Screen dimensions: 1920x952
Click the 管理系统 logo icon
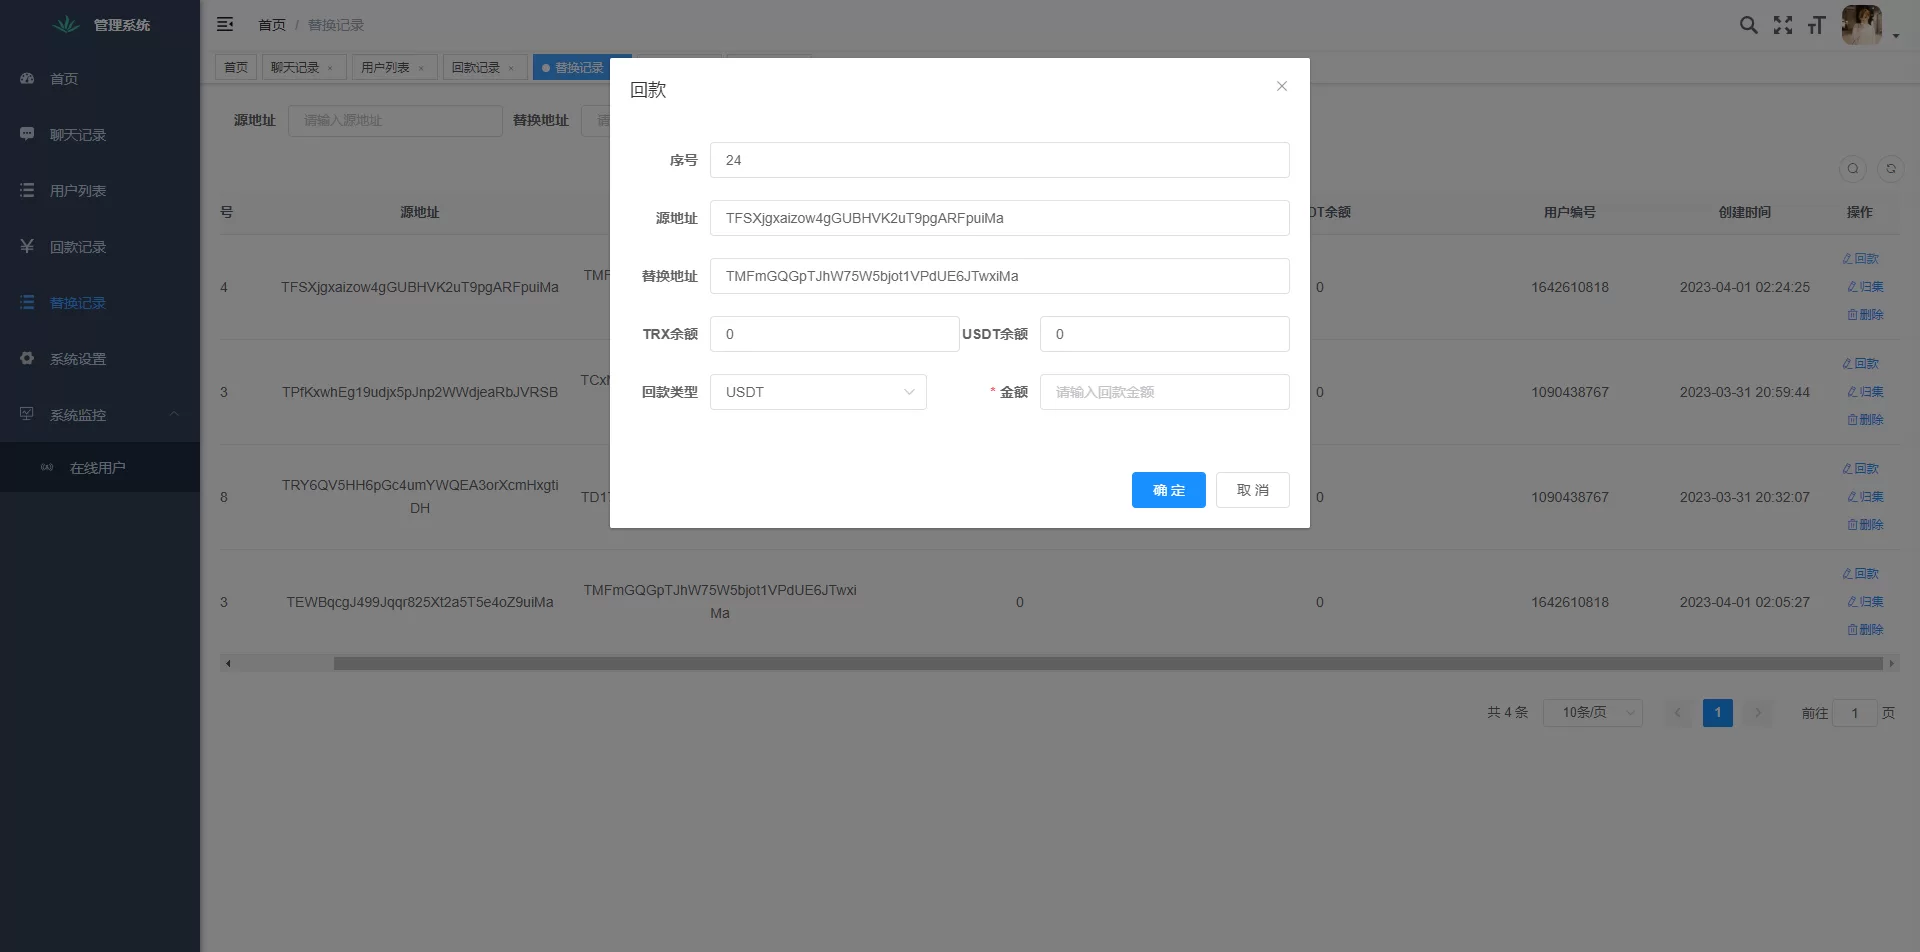pyautogui.click(x=66, y=24)
